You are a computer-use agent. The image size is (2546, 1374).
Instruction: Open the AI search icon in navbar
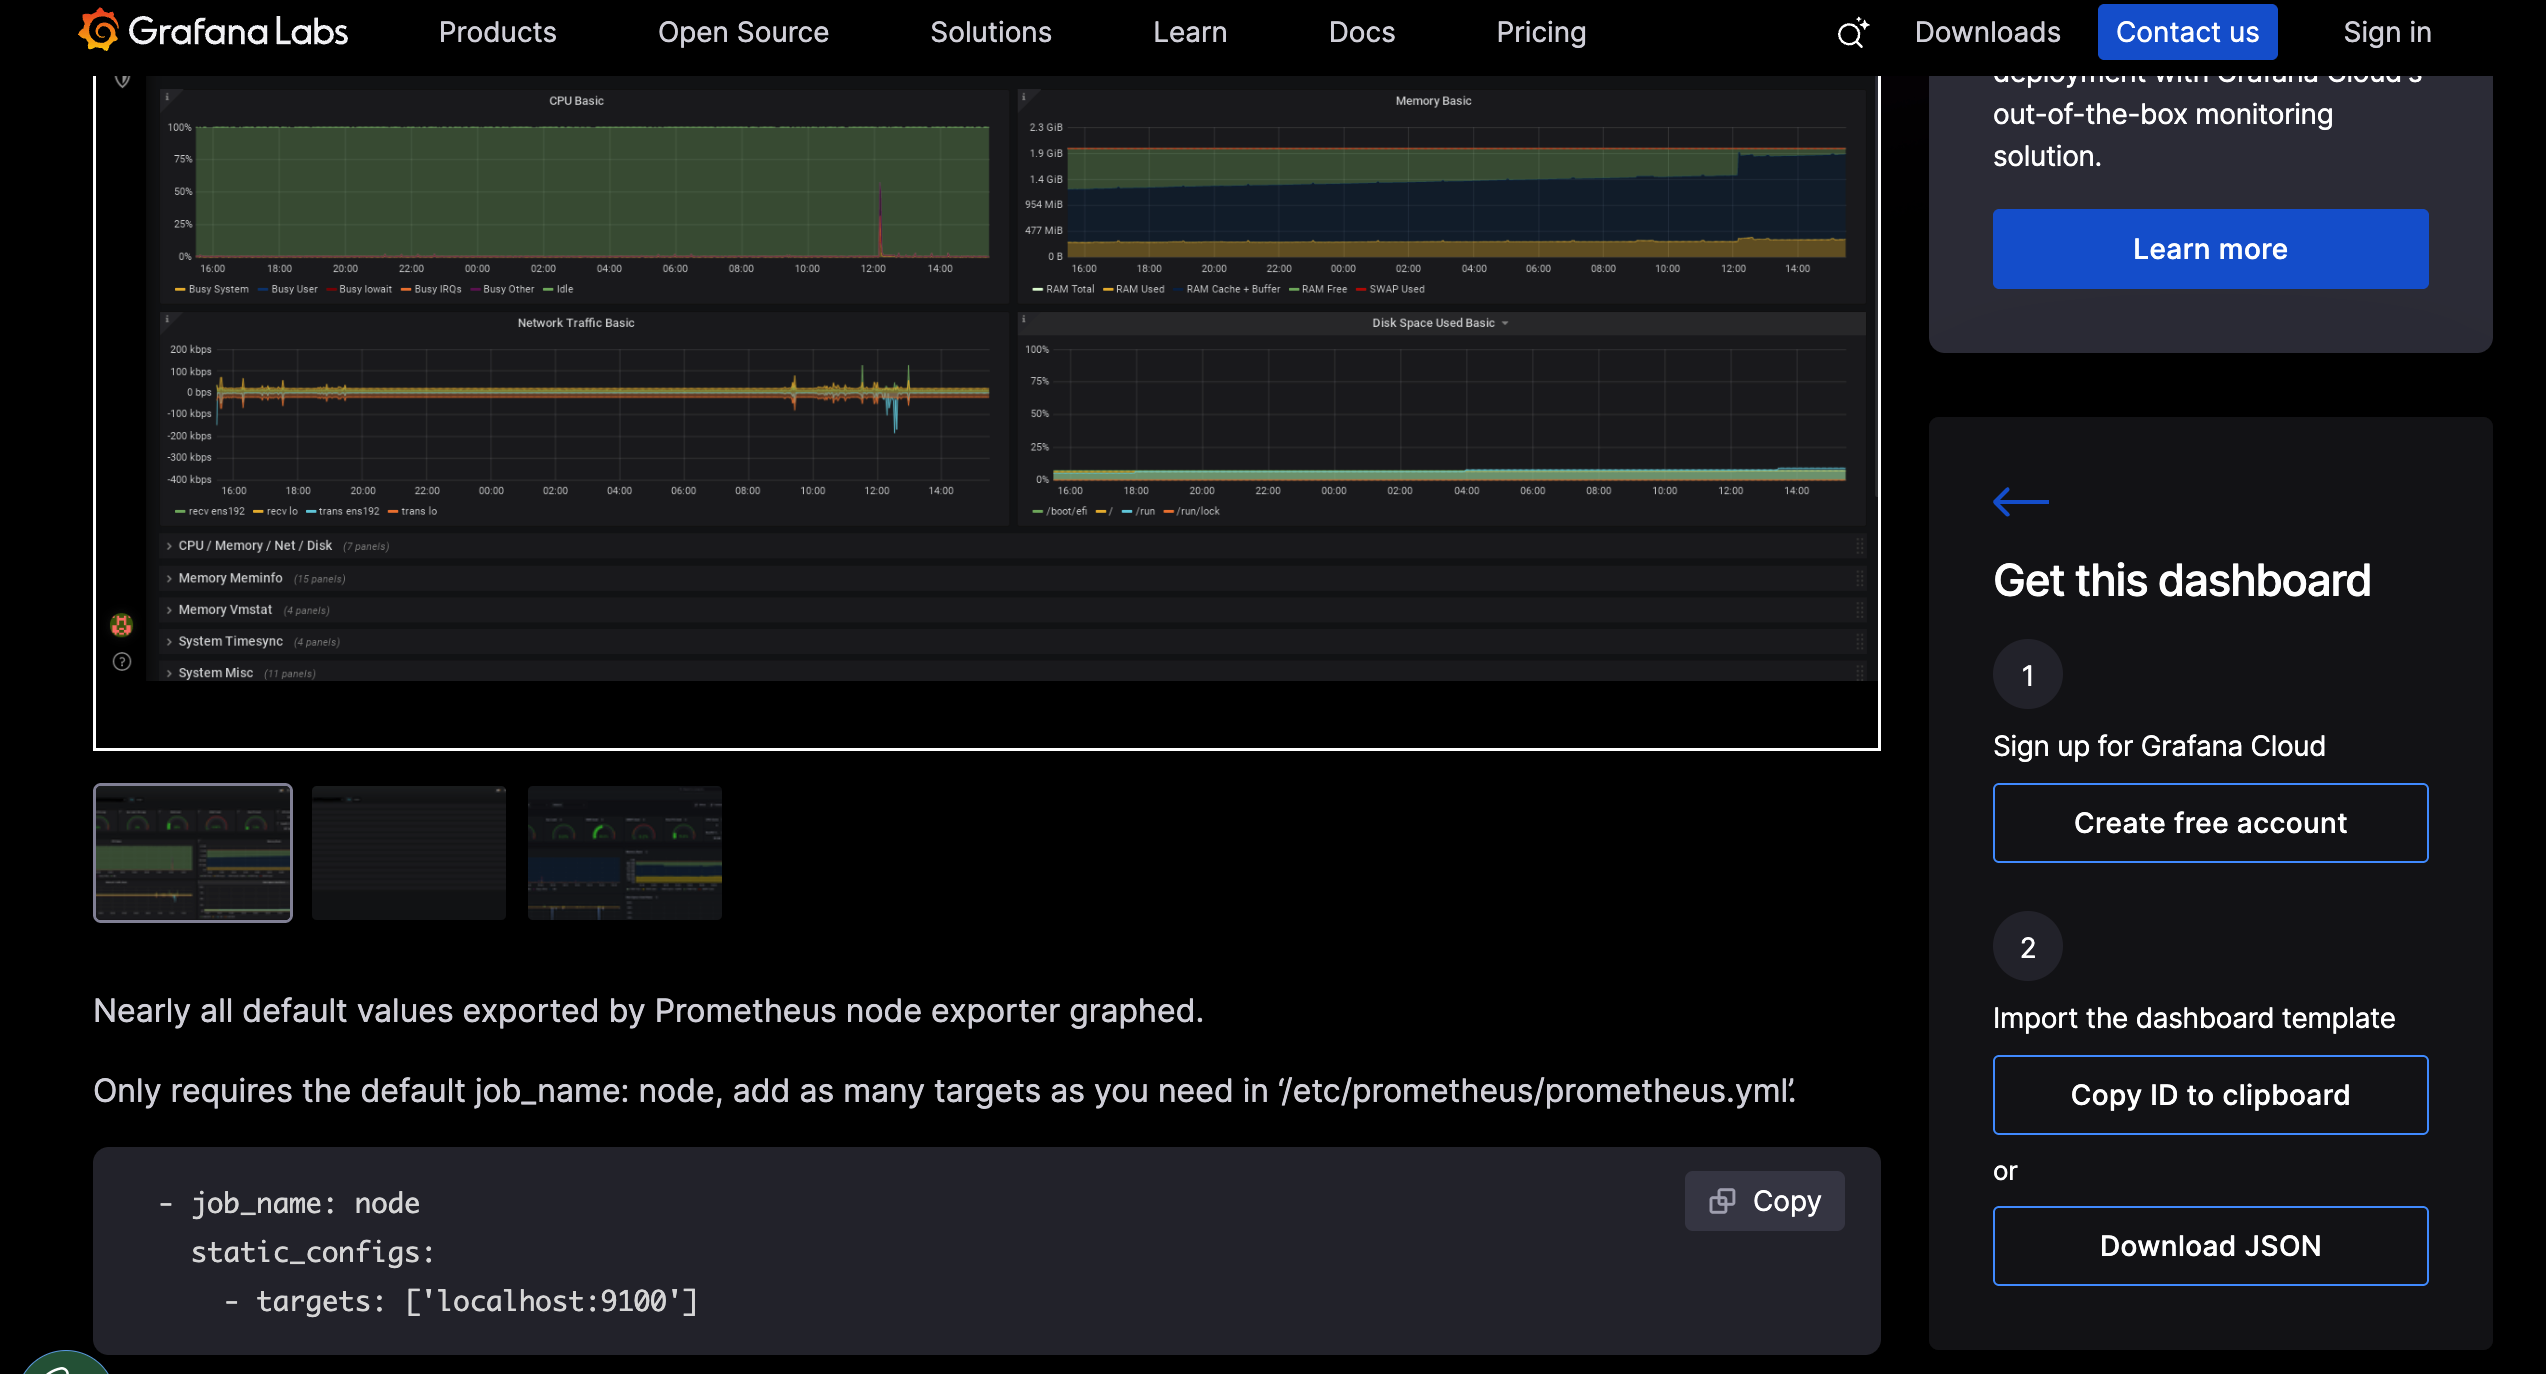click(x=1852, y=33)
